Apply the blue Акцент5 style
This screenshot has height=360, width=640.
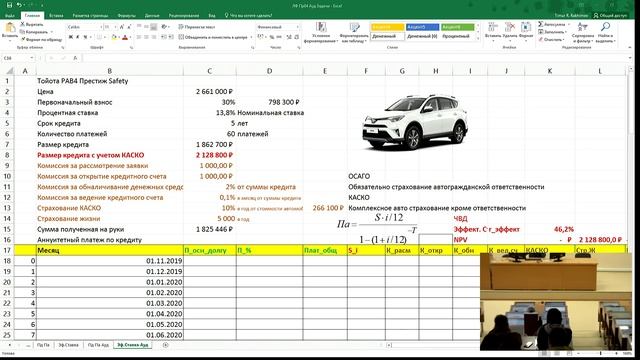[x=422, y=27]
